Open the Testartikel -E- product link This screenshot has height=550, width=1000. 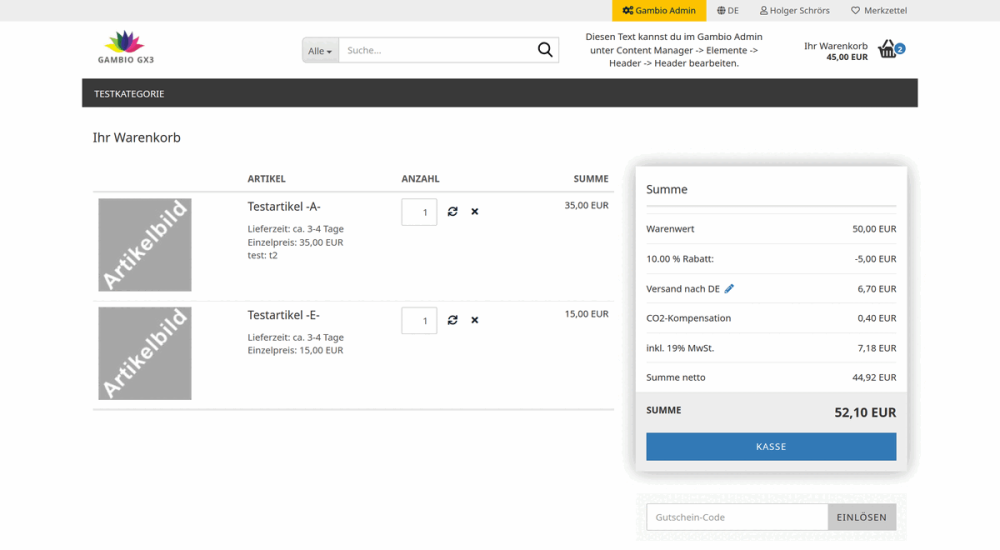(x=284, y=315)
